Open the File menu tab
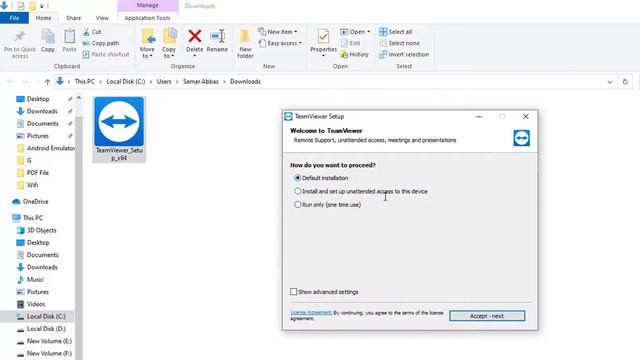640x360 pixels. pos(14,18)
